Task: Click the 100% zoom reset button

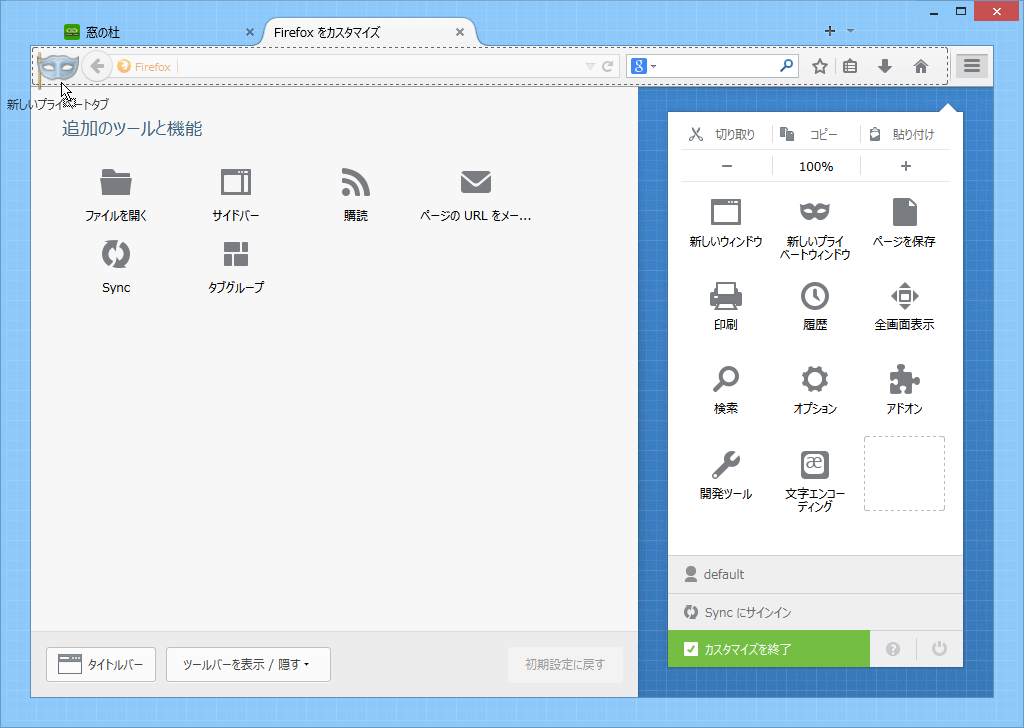Action: (816, 166)
